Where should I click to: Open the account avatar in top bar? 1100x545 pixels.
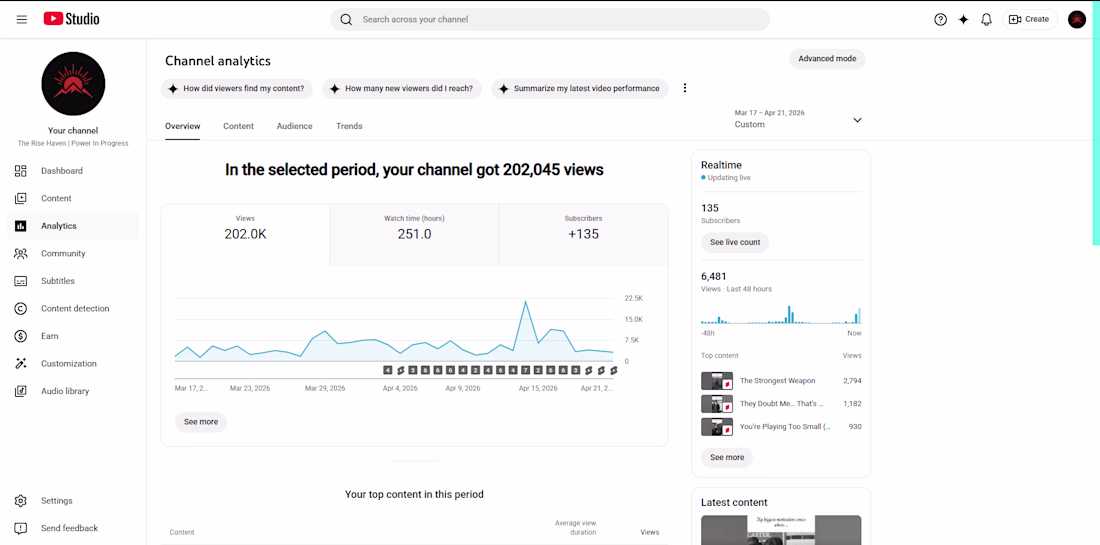[1077, 20]
